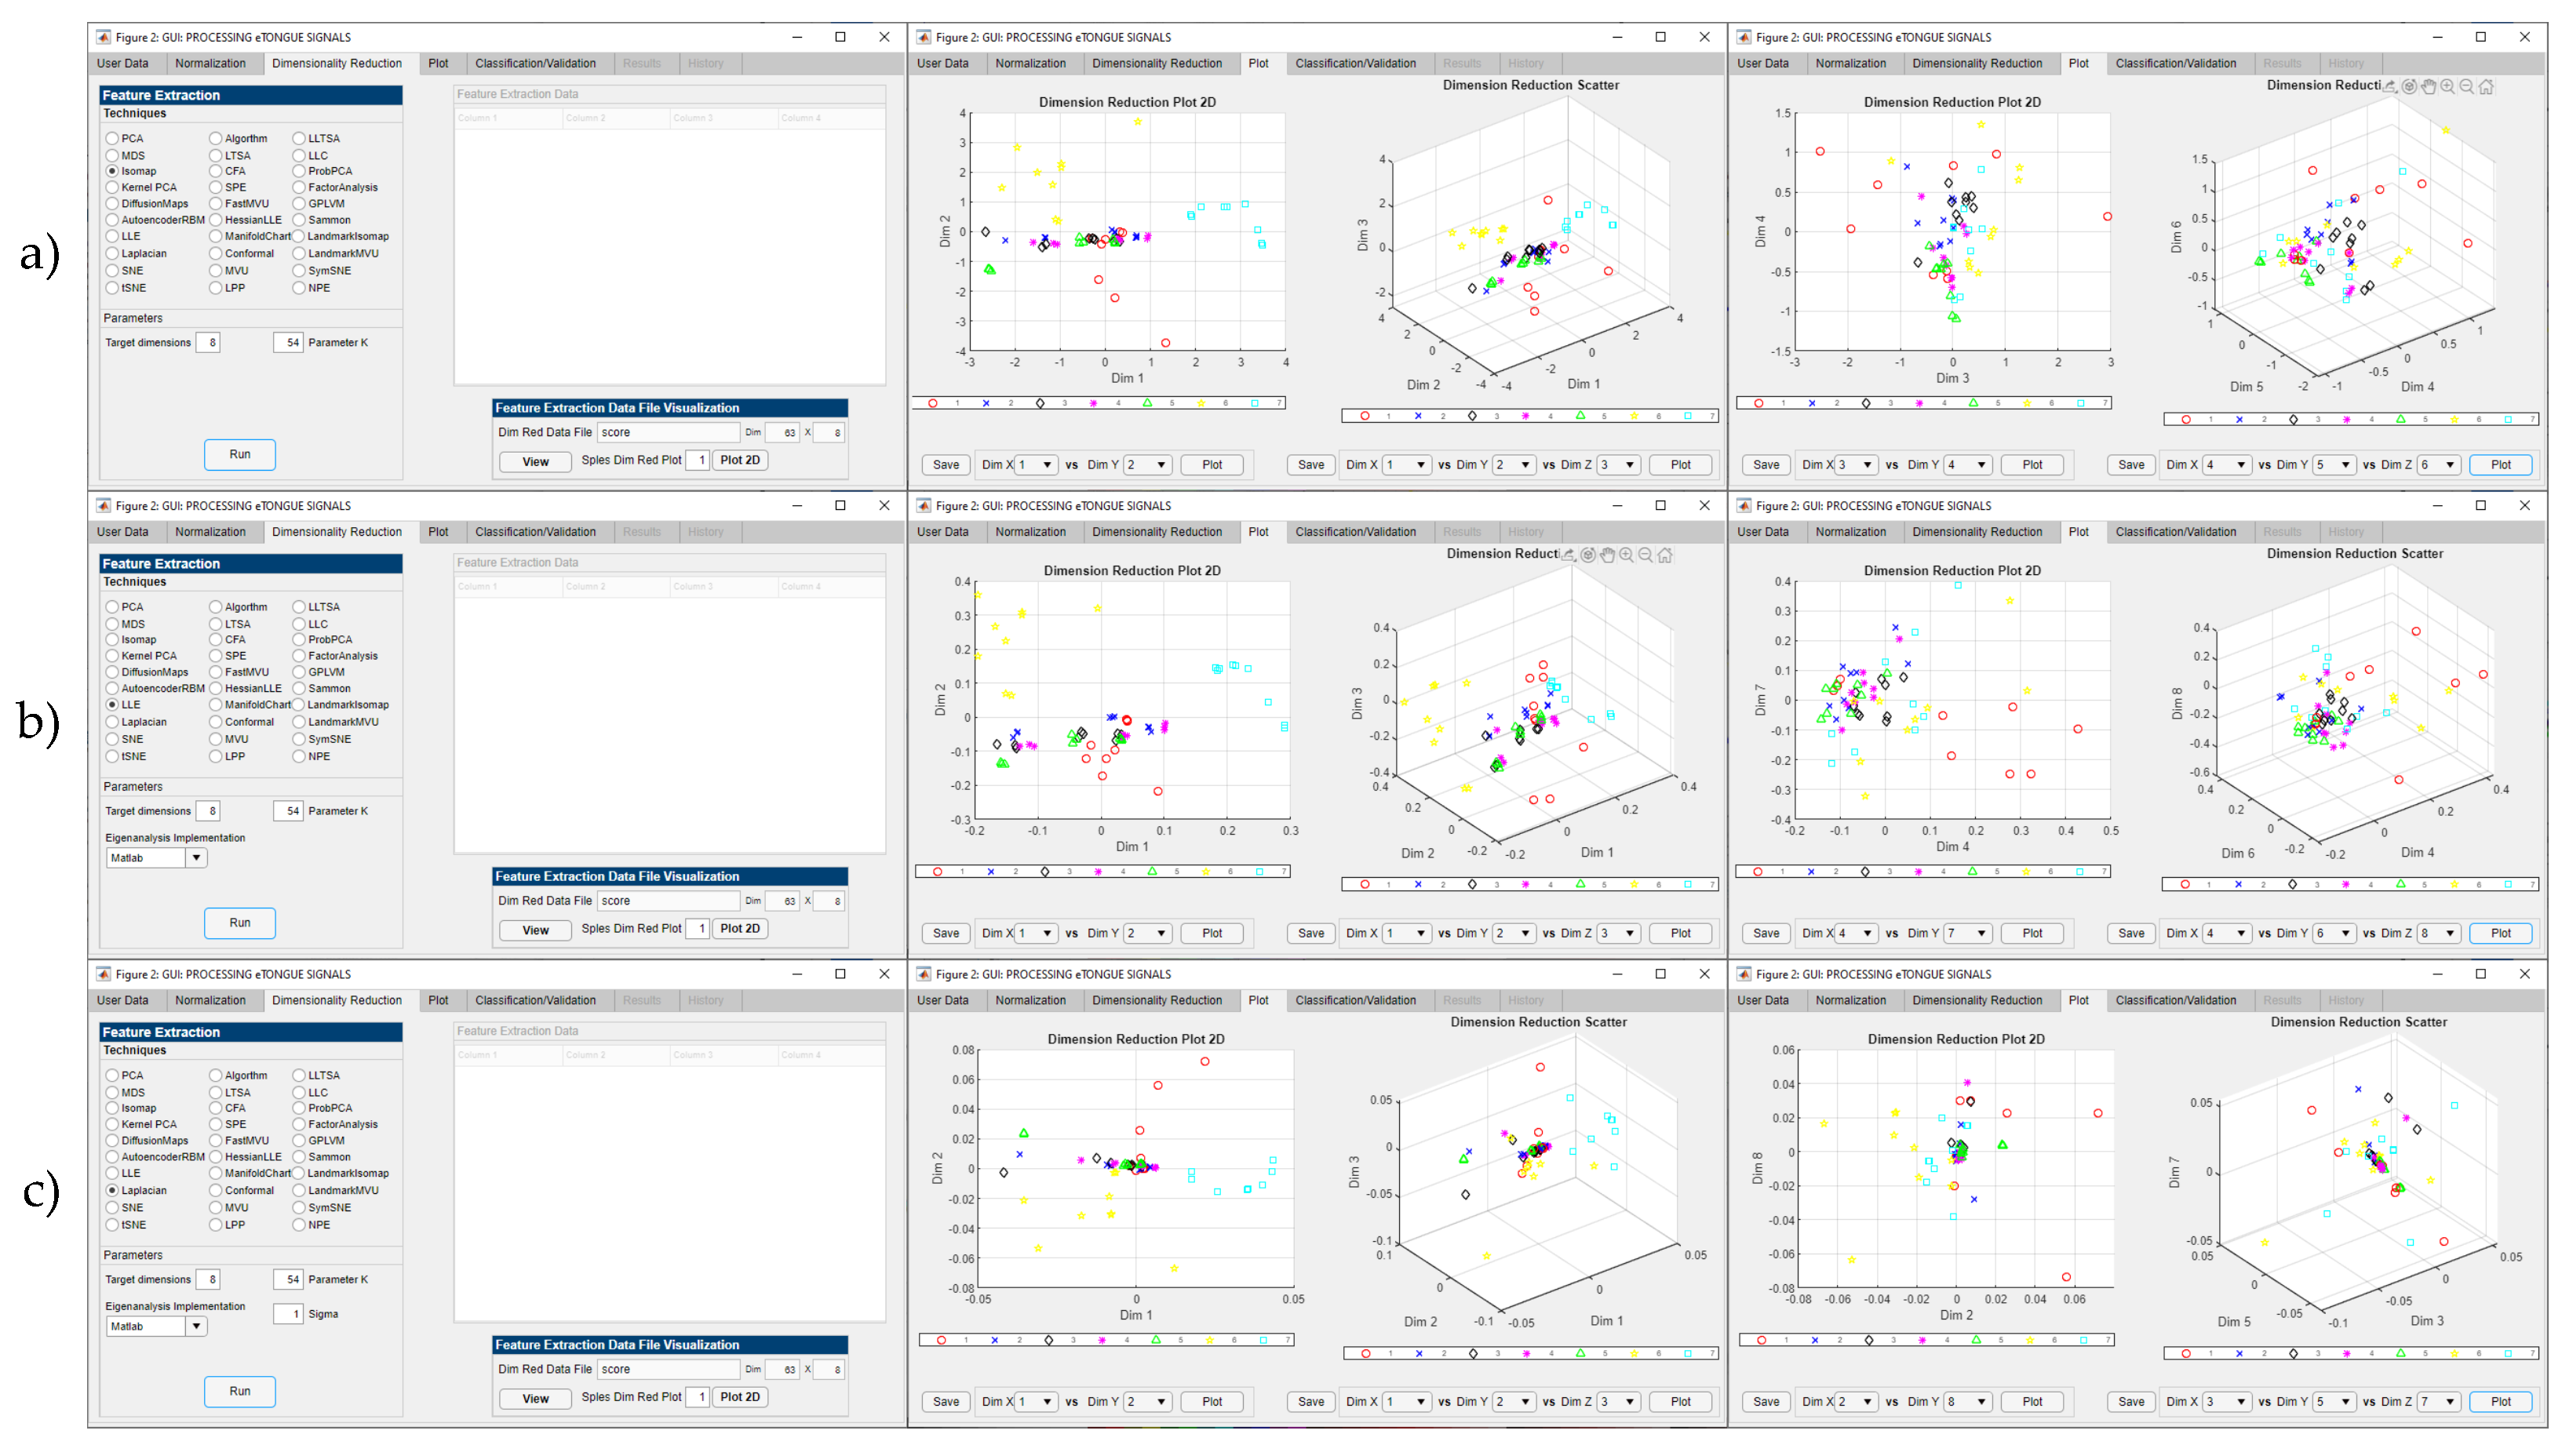Open the Dim Z dropdown showing 6 in row a
The image size is (2573, 1456).
(2439, 465)
